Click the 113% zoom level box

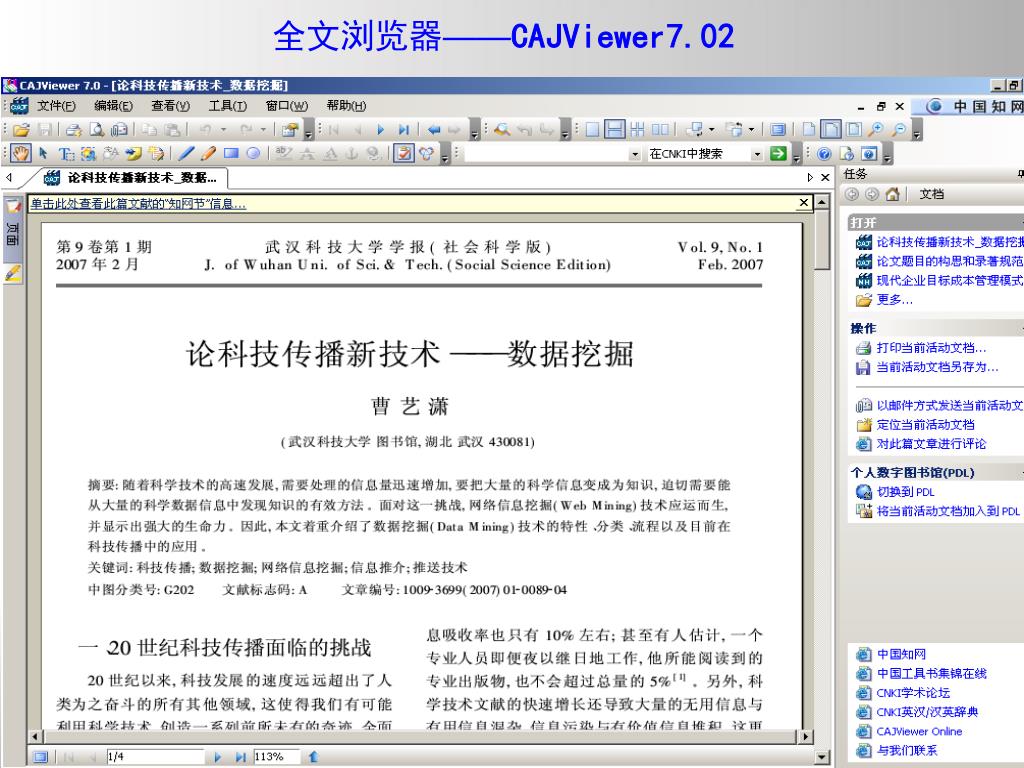(x=276, y=756)
